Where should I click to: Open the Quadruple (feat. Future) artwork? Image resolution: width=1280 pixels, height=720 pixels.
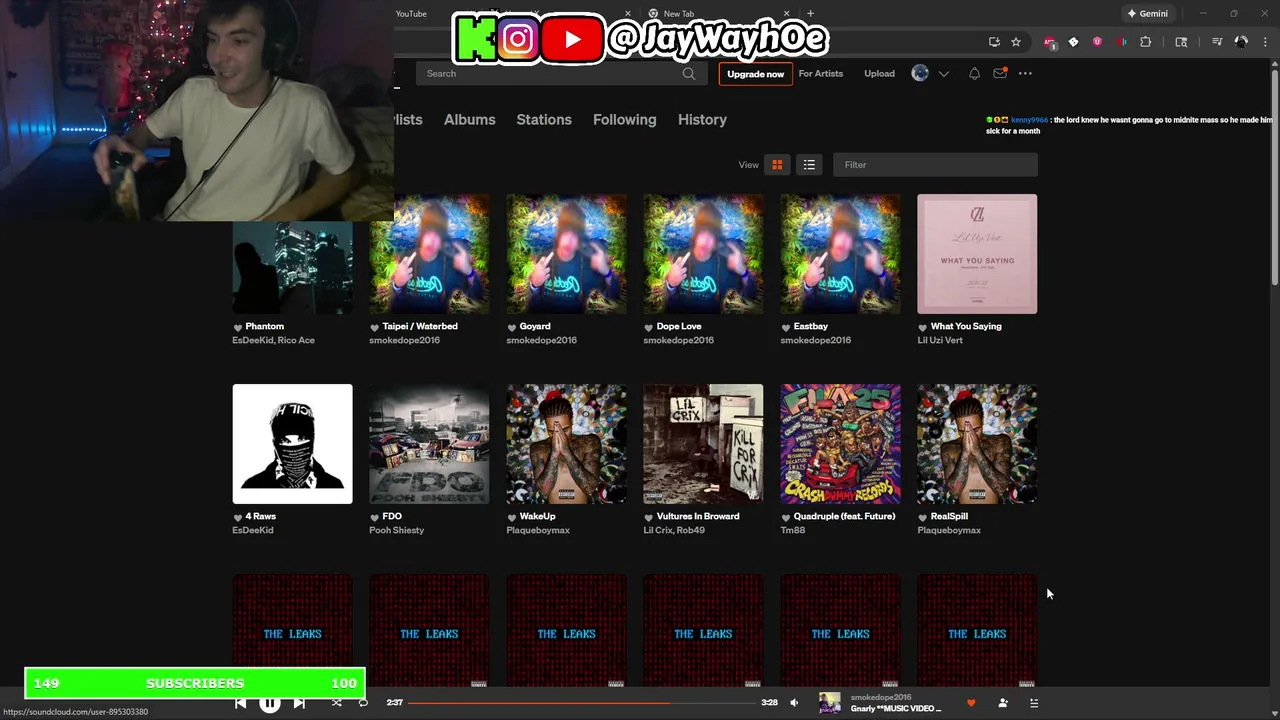[x=840, y=444]
